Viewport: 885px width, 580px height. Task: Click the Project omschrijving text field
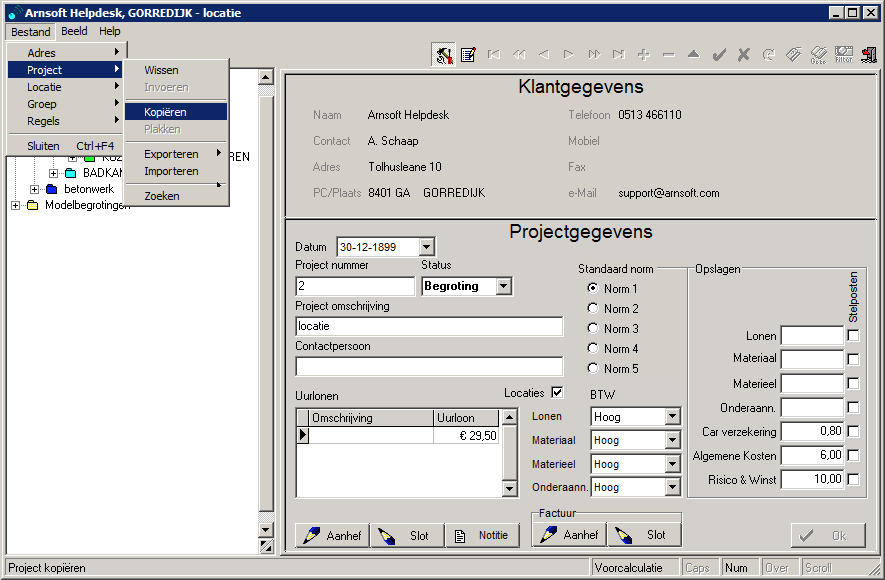429,327
